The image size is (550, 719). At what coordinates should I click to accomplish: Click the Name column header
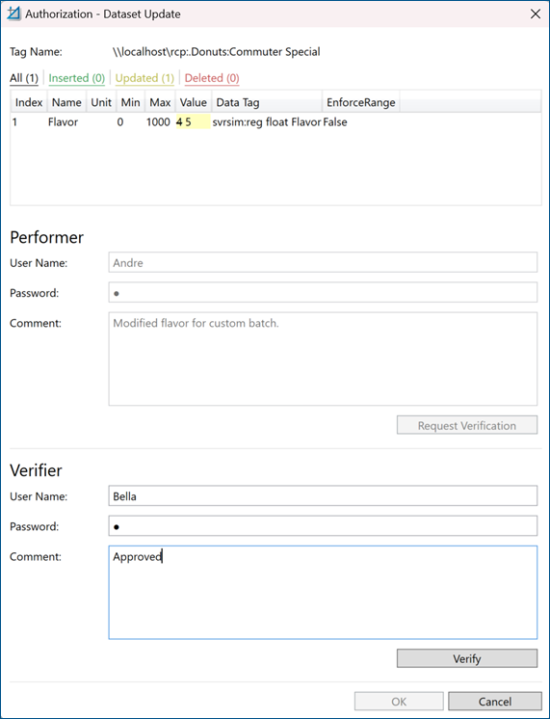(x=67, y=102)
